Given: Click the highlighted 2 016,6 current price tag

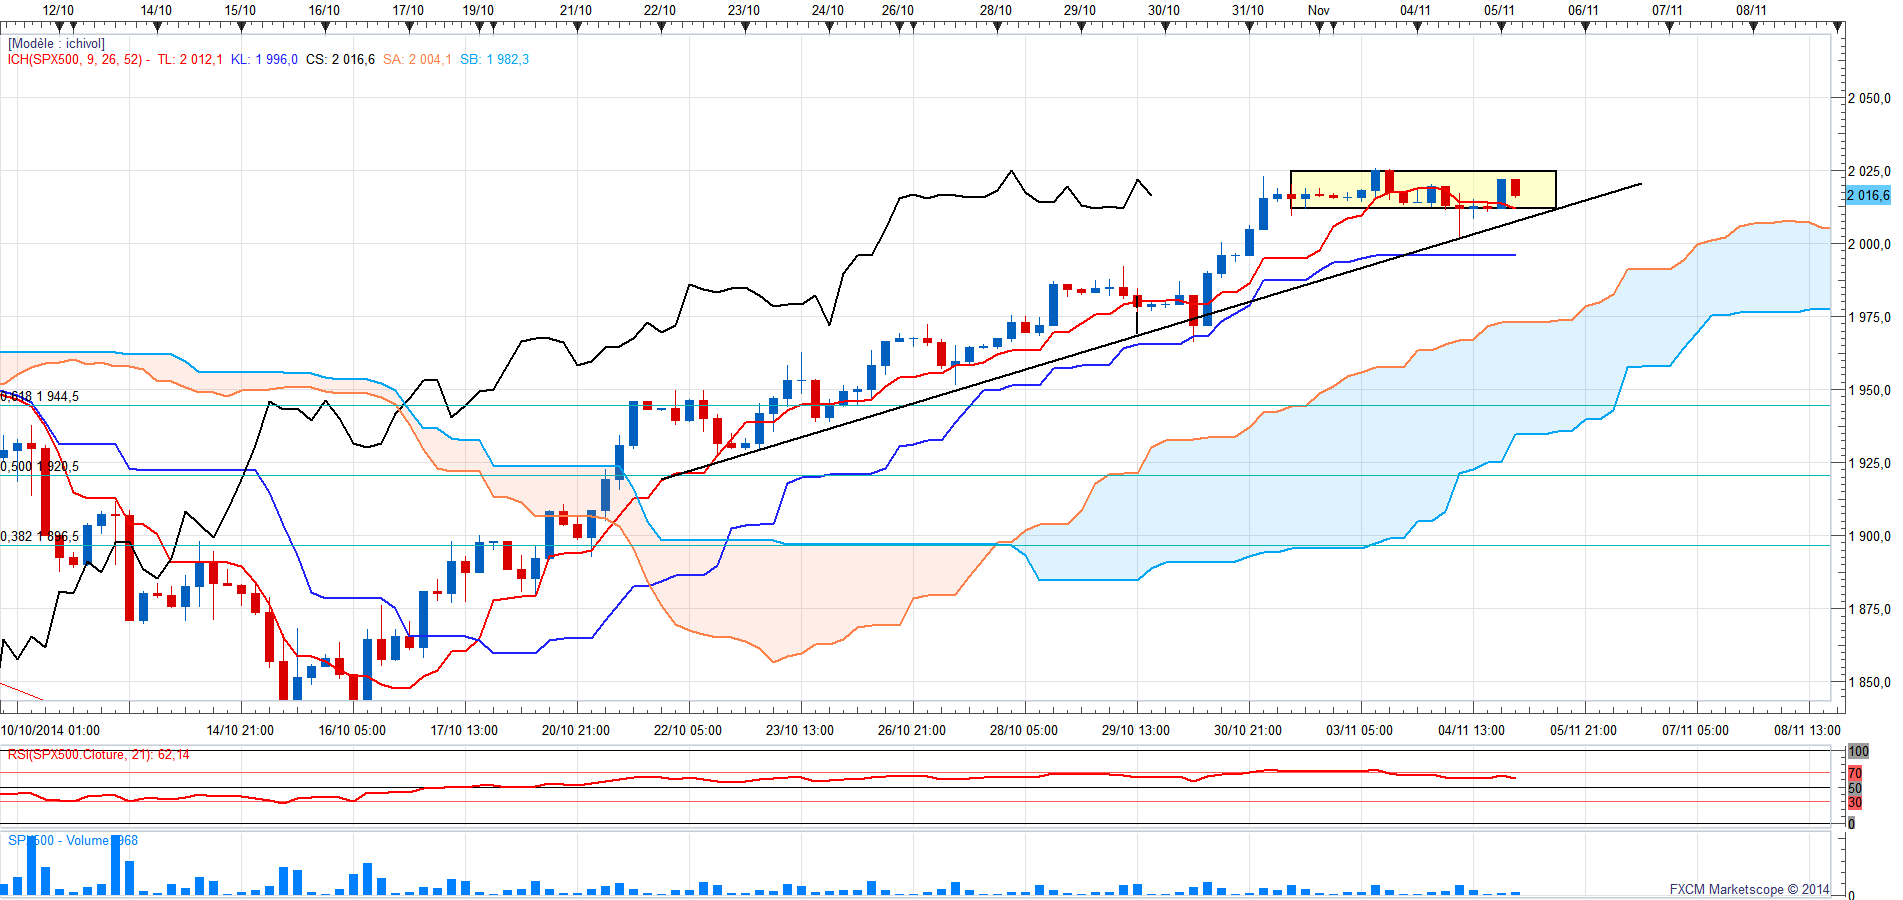Looking at the screenshot, I should click(1867, 196).
